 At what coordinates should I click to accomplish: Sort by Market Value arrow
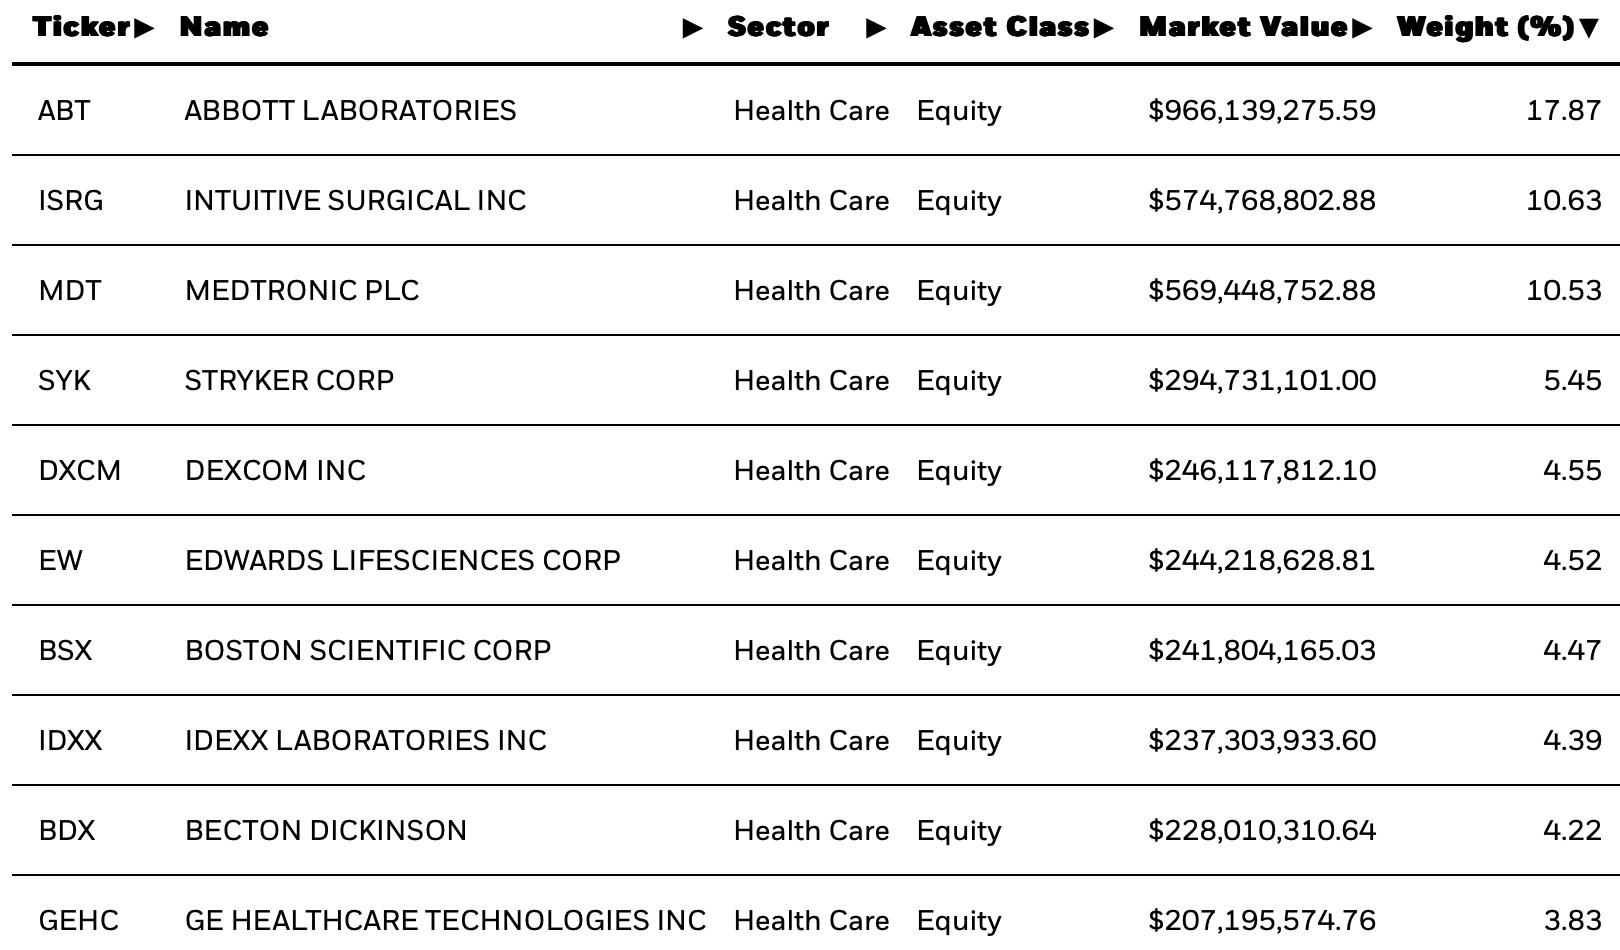(x=1361, y=28)
